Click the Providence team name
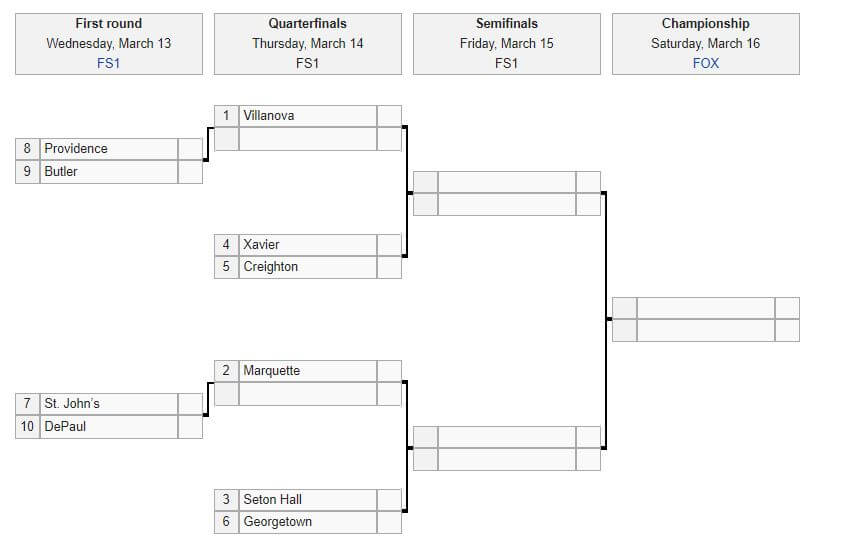 click(x=76, y=149)
